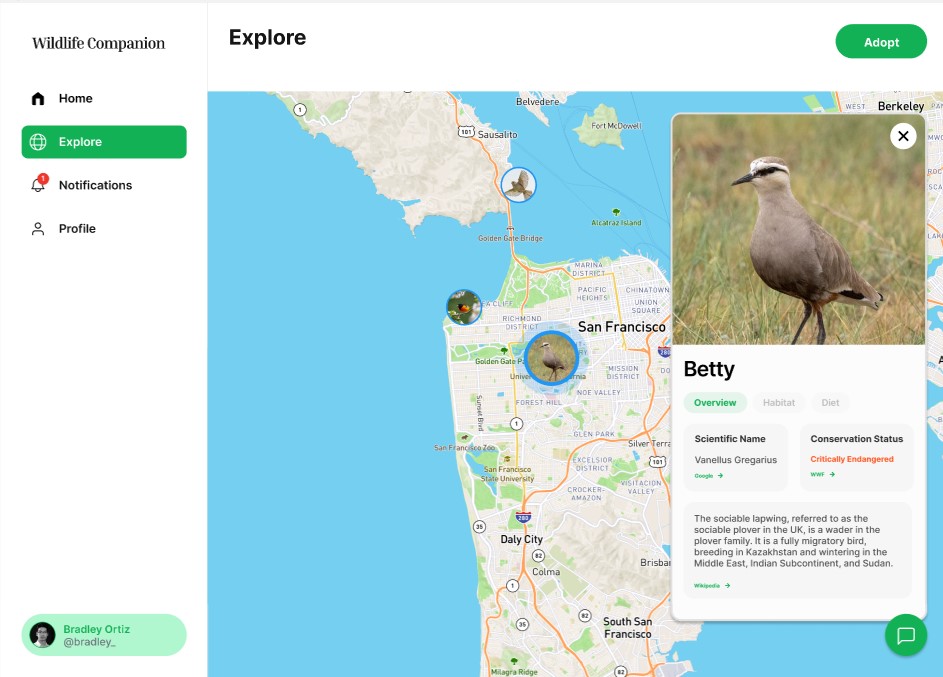The image size is (943, 677).
Task: Click the arrow next to the Google link
Action: click(719, 476)
